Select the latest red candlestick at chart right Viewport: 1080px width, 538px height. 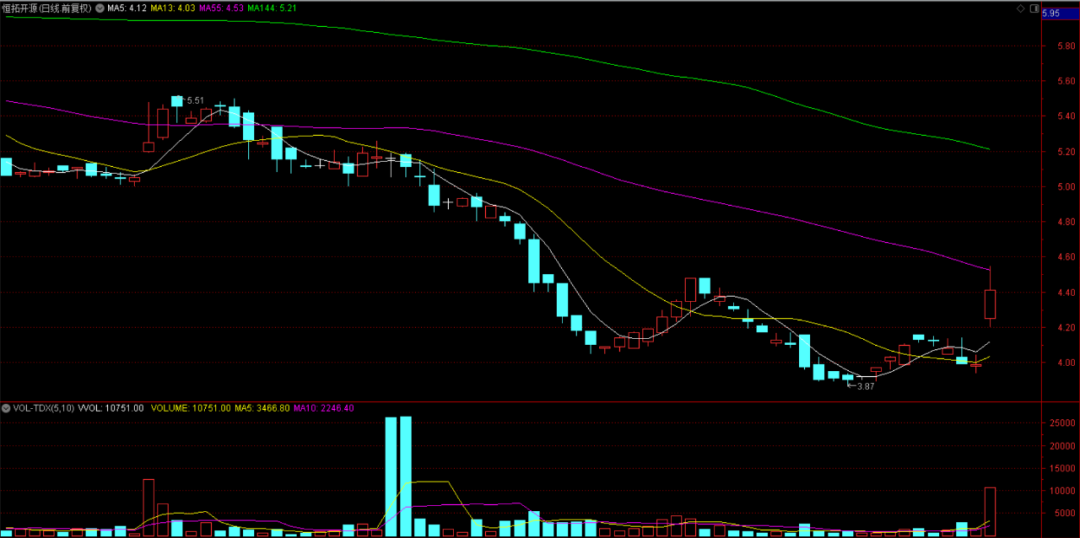(990, 304)
